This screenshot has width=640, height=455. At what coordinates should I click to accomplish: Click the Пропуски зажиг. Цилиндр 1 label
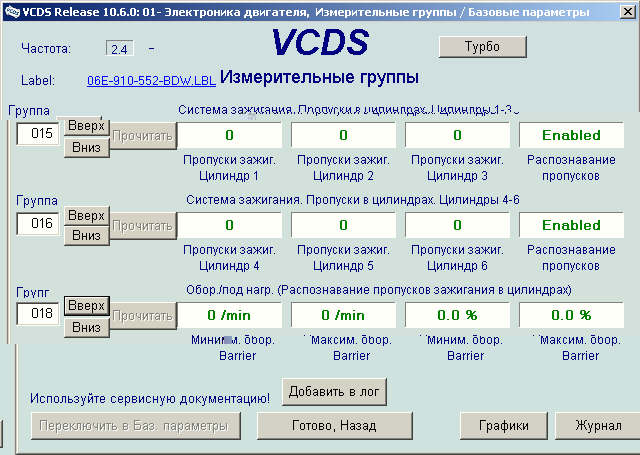click(x=229, y=168)
